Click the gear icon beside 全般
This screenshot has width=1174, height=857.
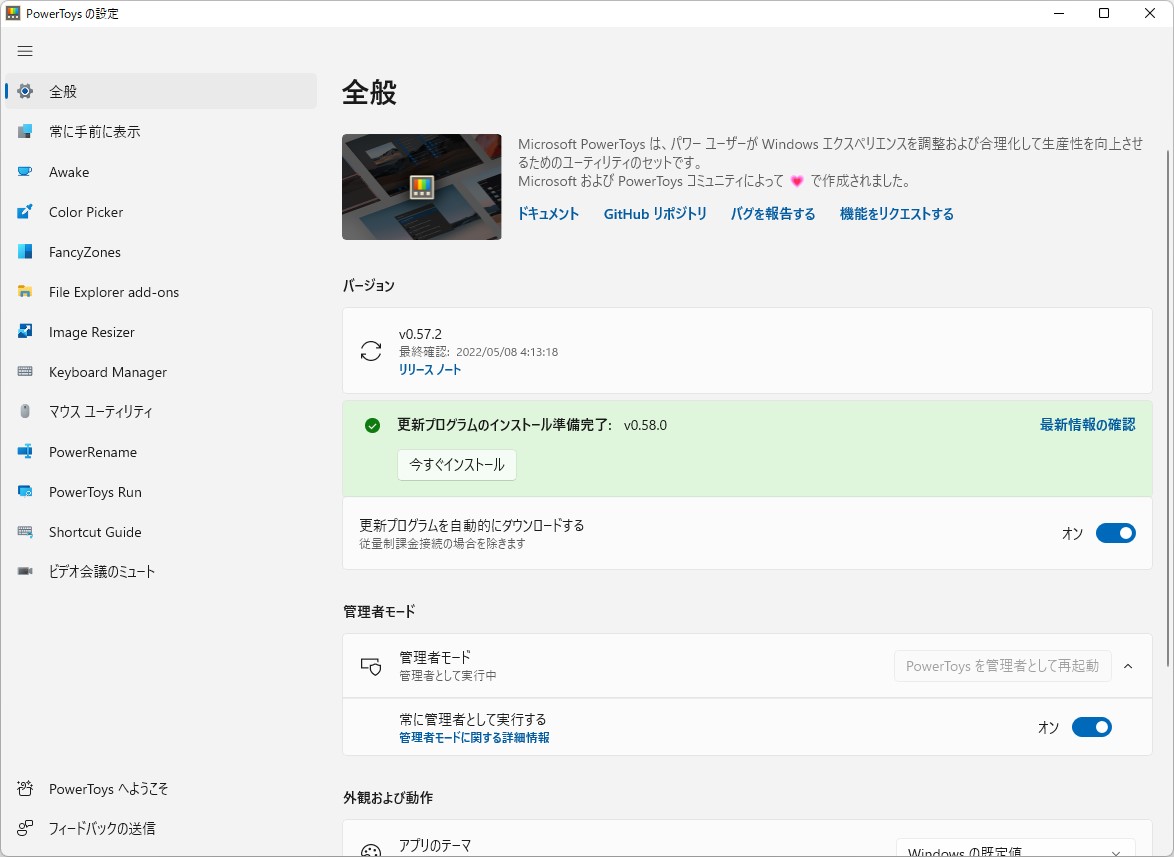25,91
